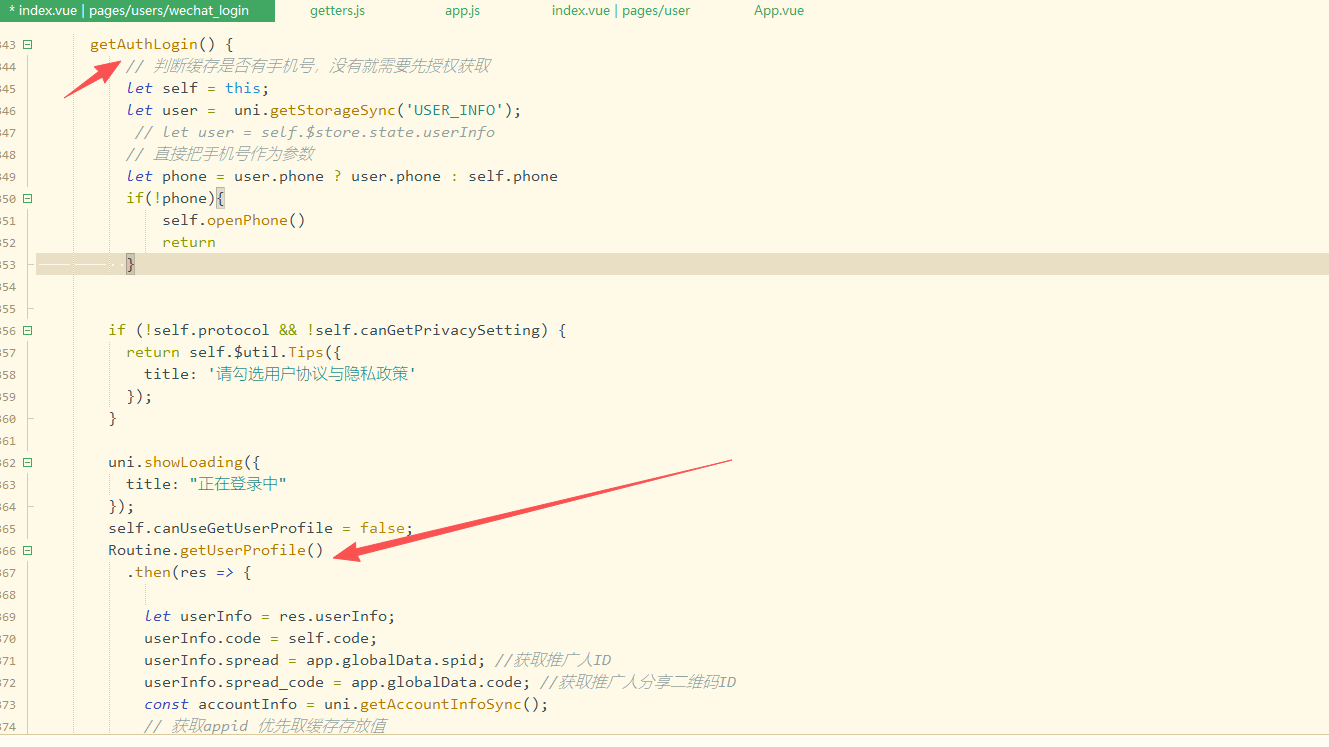
Task: Collapse the uni.showLoading block fold marker
Action: click(x=28, y=462)
